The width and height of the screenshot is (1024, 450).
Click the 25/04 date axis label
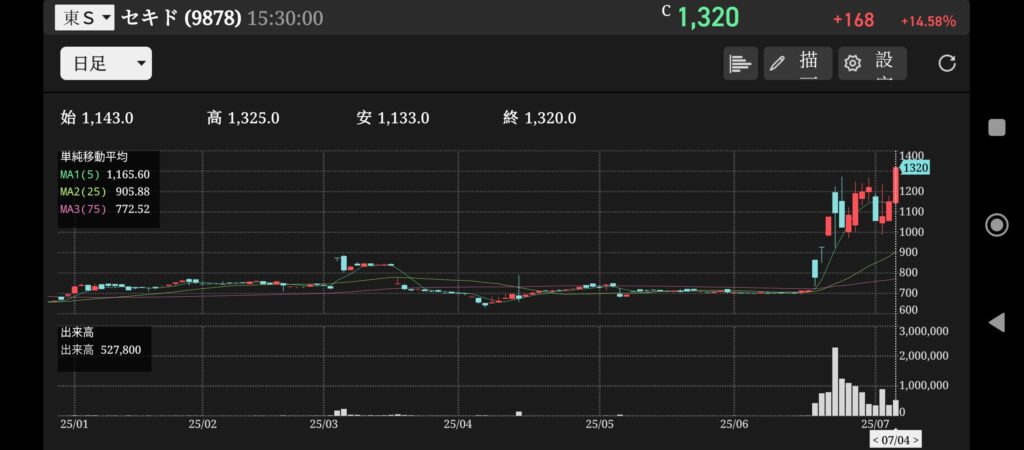[x=458, y=425]
